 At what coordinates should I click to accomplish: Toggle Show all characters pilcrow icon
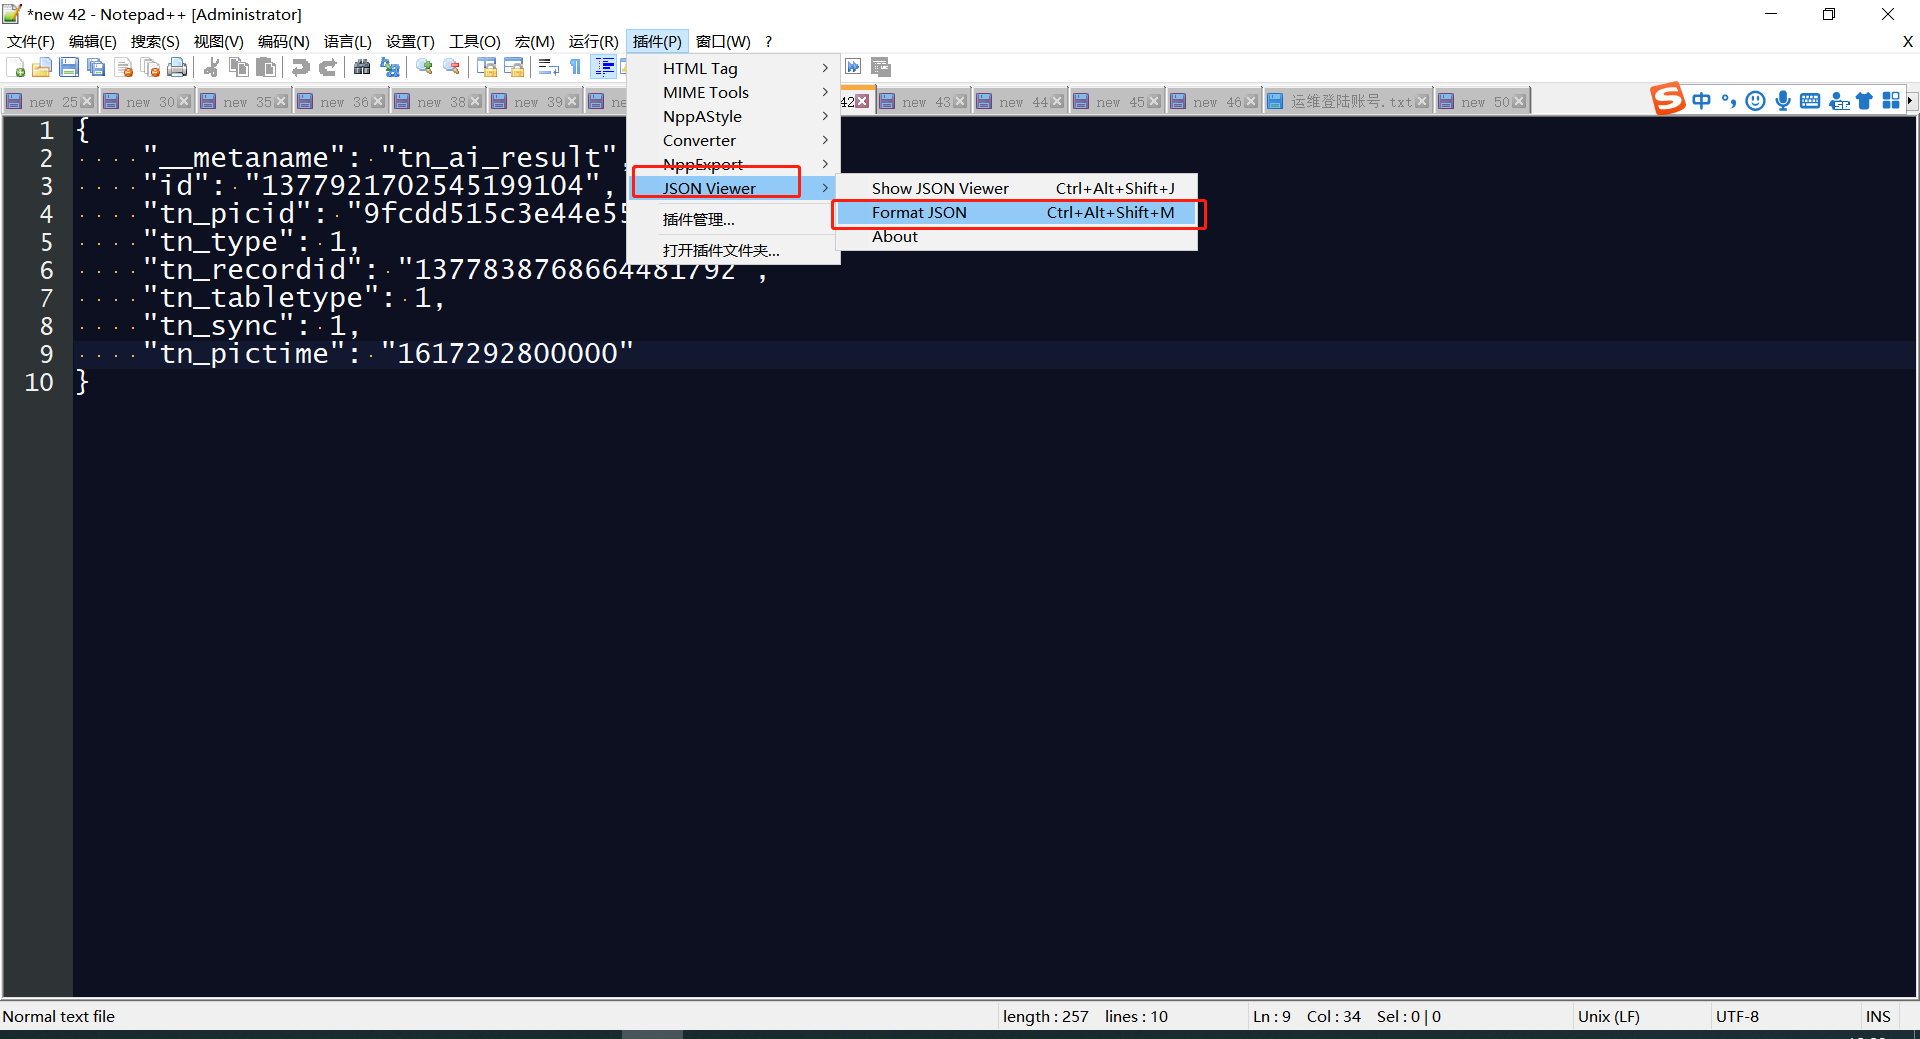[575, 67]
